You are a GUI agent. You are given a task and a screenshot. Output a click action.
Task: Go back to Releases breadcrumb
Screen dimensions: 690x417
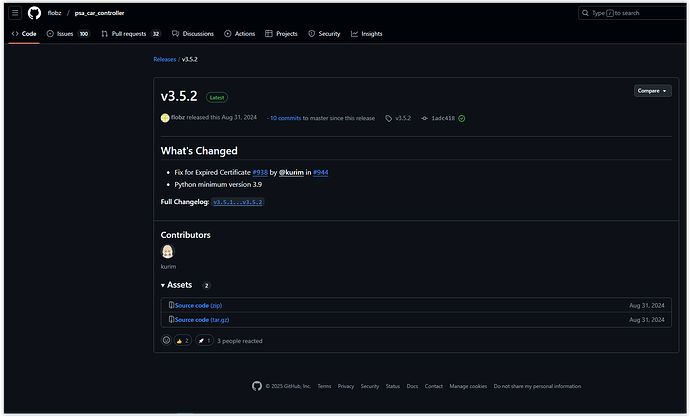(x=165, y=59)
